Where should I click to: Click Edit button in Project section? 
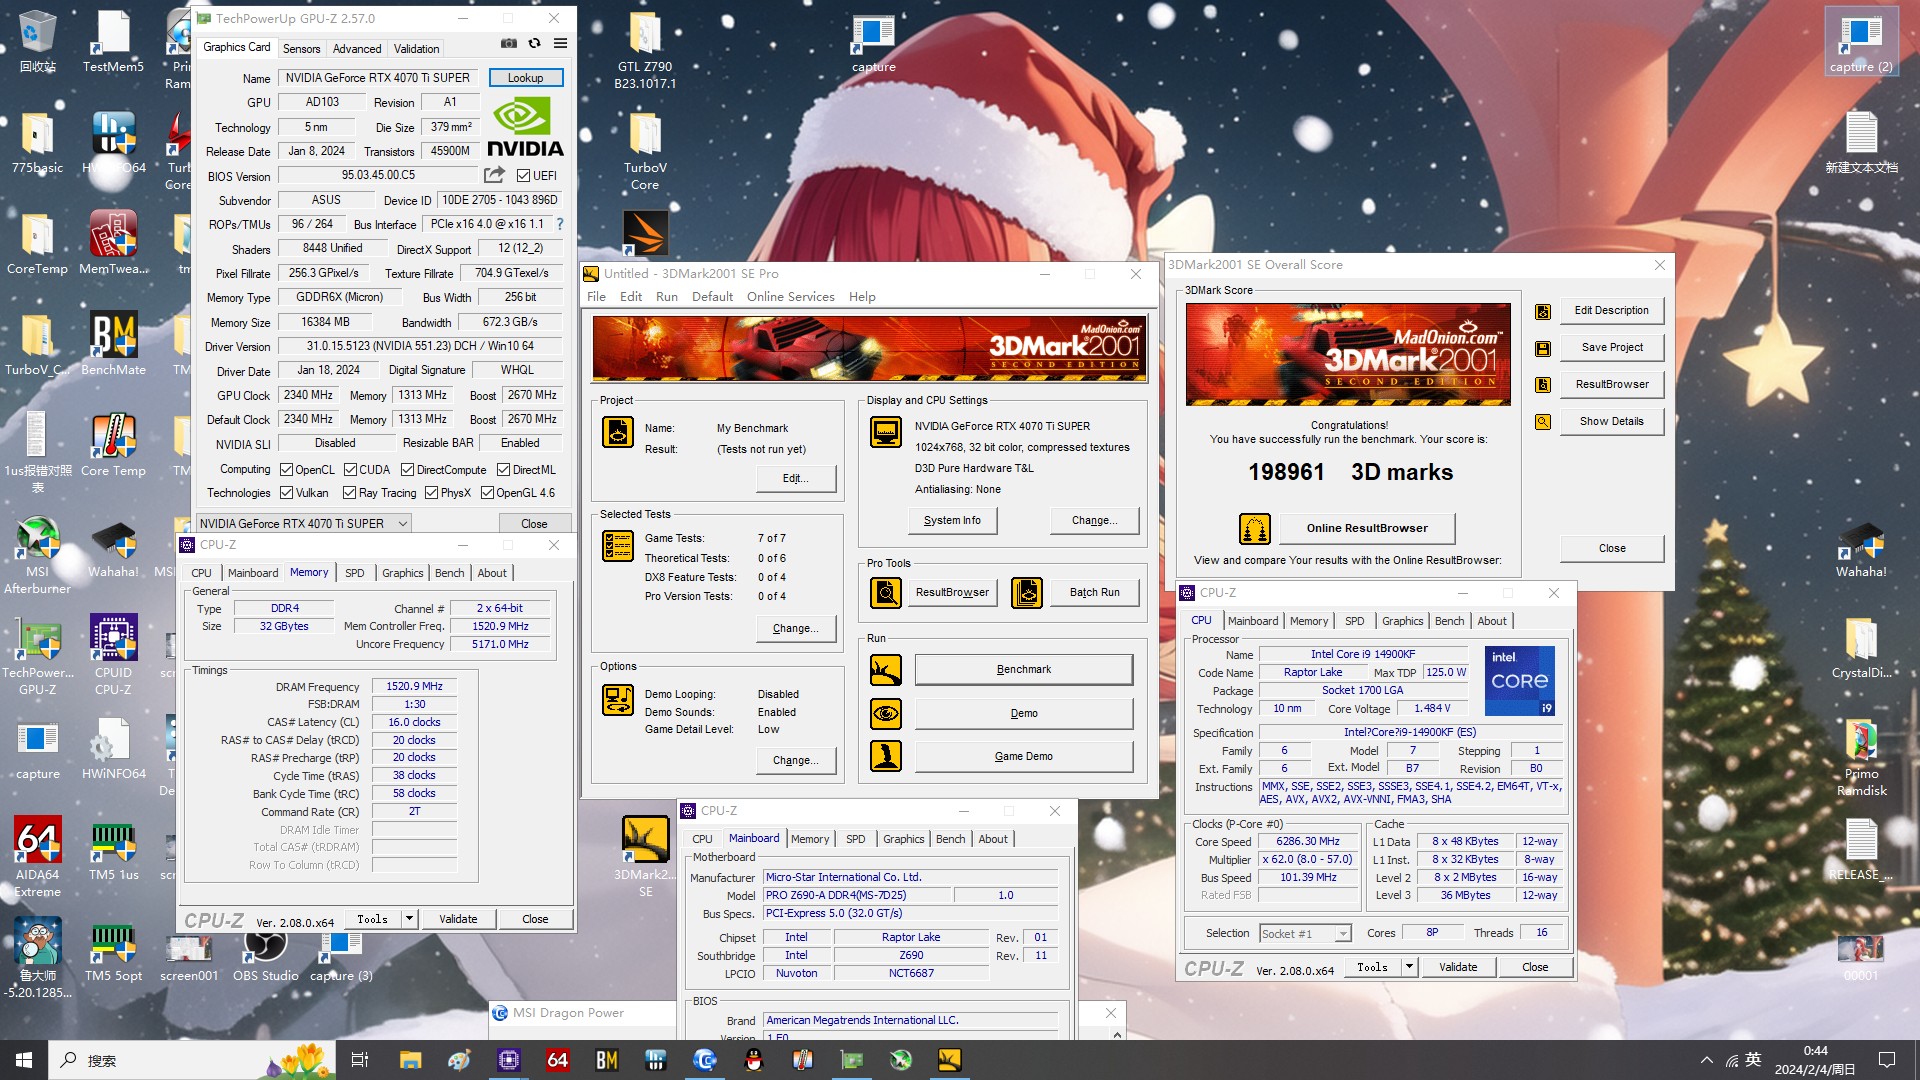click(x=795, y=478)
